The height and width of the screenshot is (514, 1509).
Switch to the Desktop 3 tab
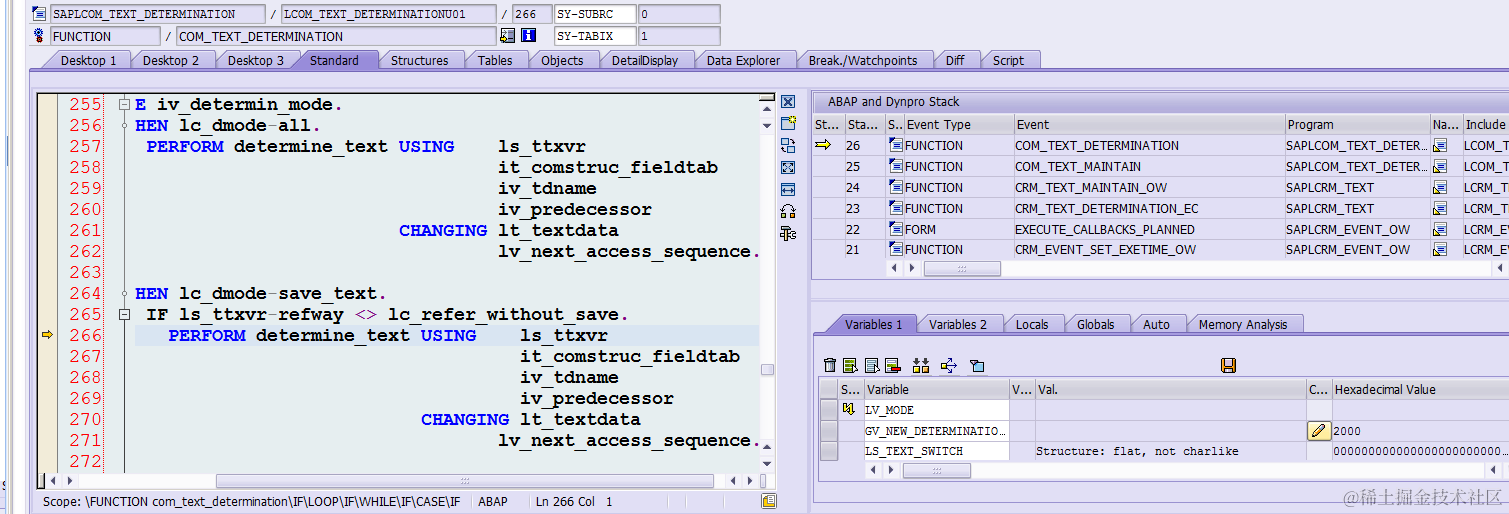point(256,60)
